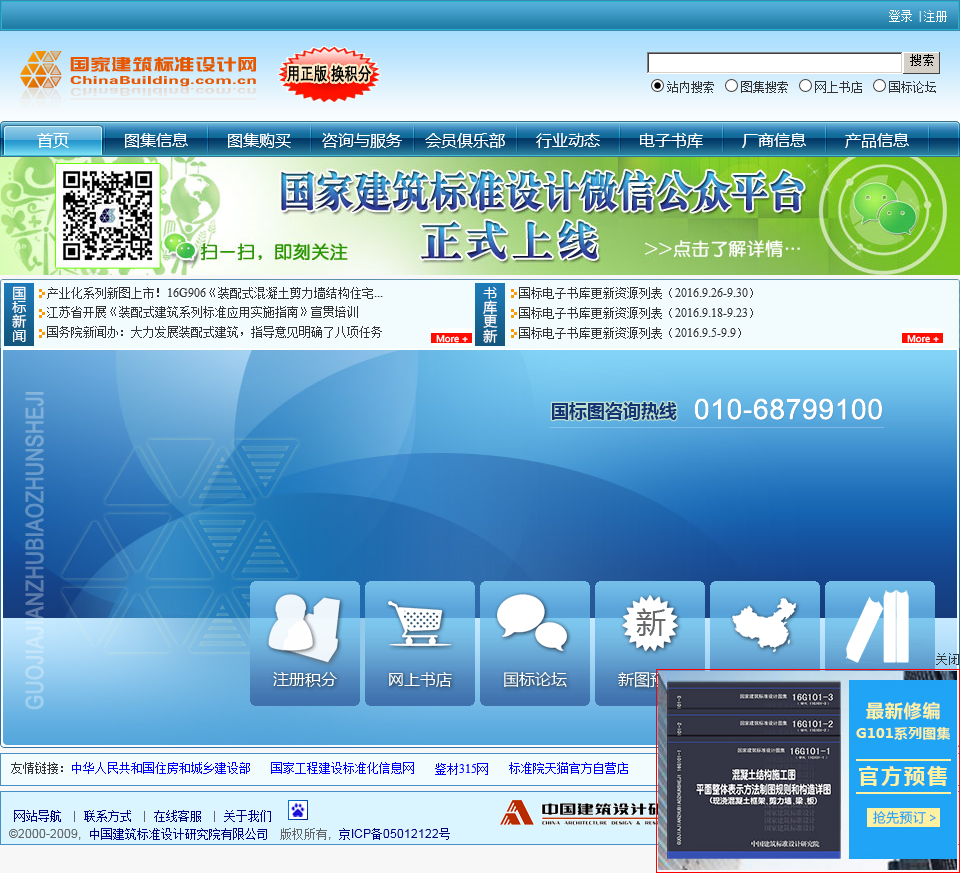Image resolution: width=960 pixels, height=873 pixels.
Task: Open link 鉴材315网
Action: coord(462,768)
